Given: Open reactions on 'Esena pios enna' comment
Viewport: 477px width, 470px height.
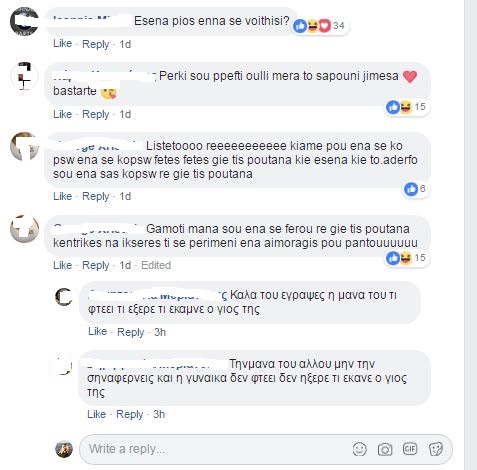Looking at the screenshot, I should tap(319, 26).
